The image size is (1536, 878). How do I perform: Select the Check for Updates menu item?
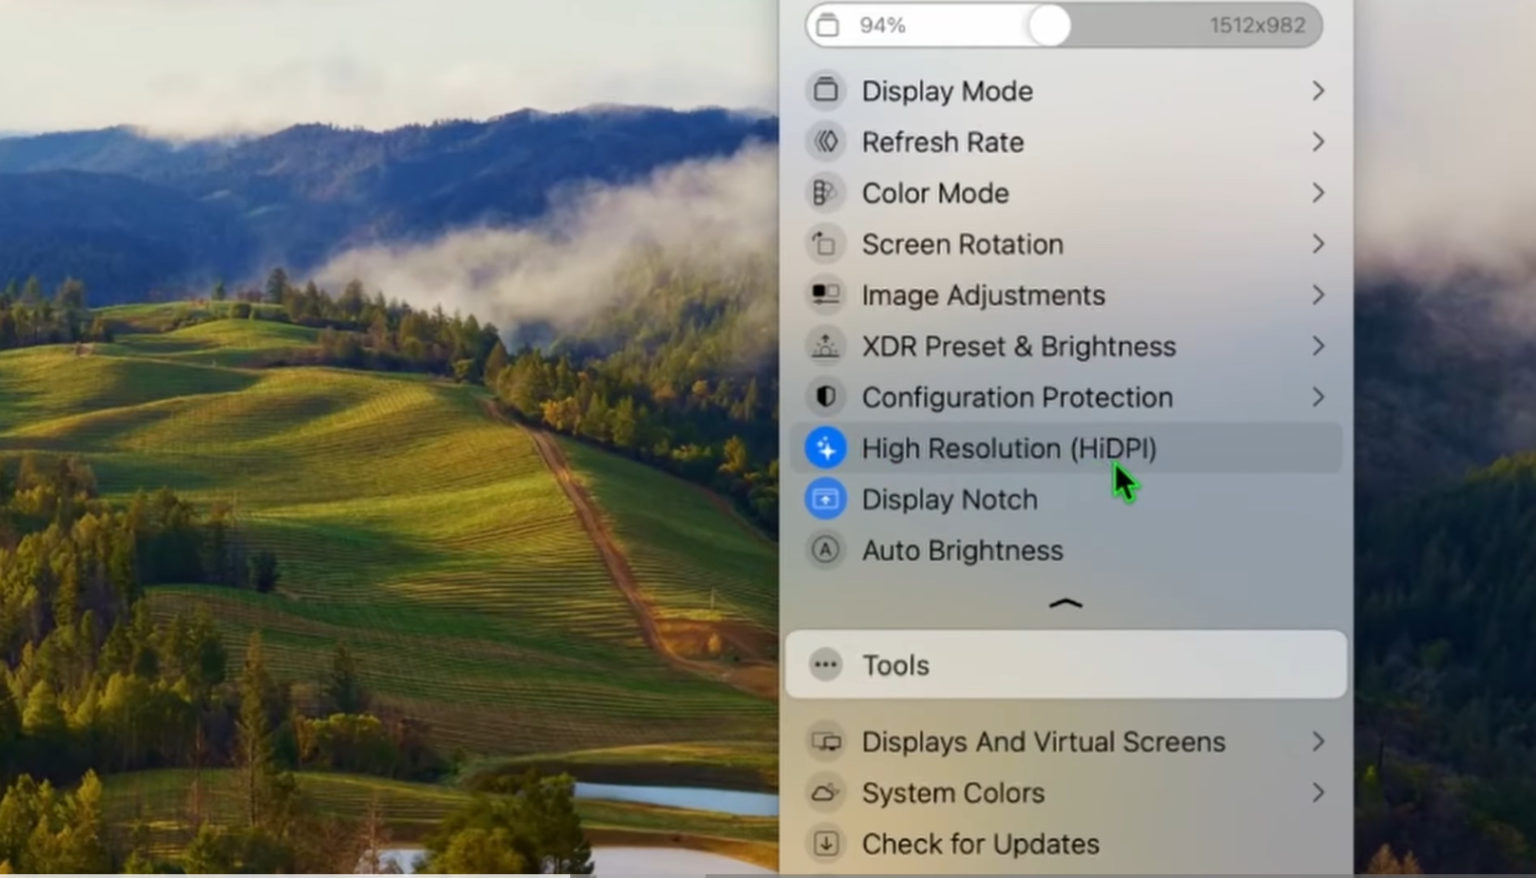coord(979,843)
